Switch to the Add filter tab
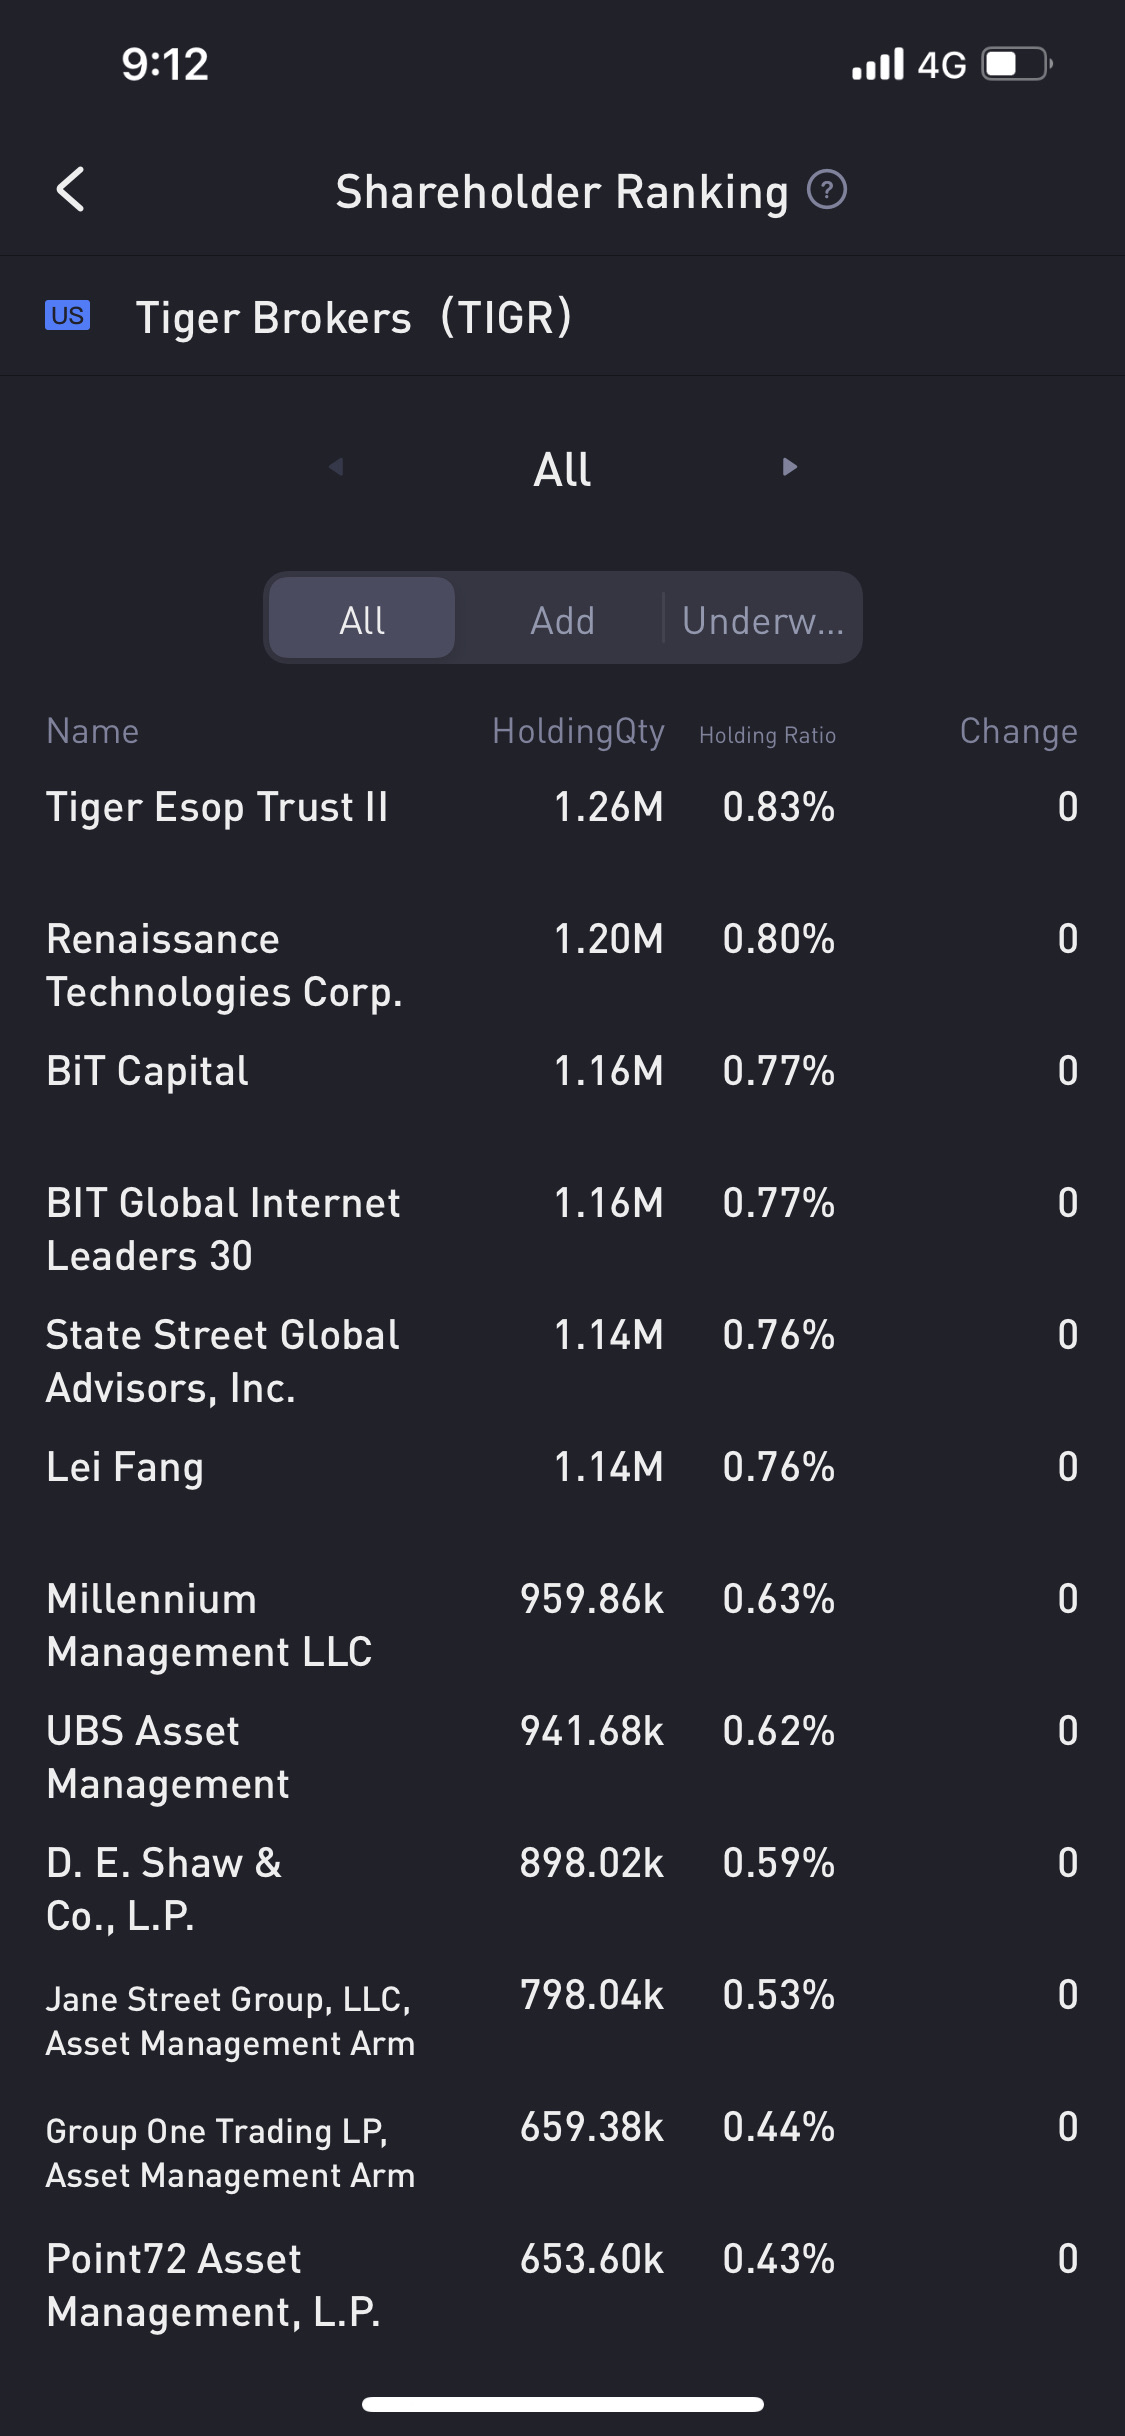1125x2436 pixels. pos(562,620)
